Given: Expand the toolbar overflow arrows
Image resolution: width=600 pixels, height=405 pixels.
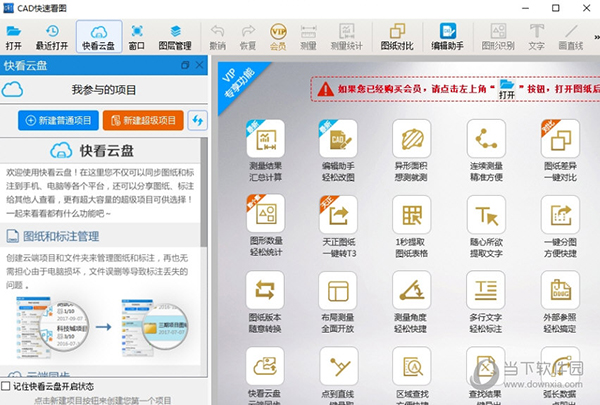Looking at the screenshot, I should [x=596, y=37].
